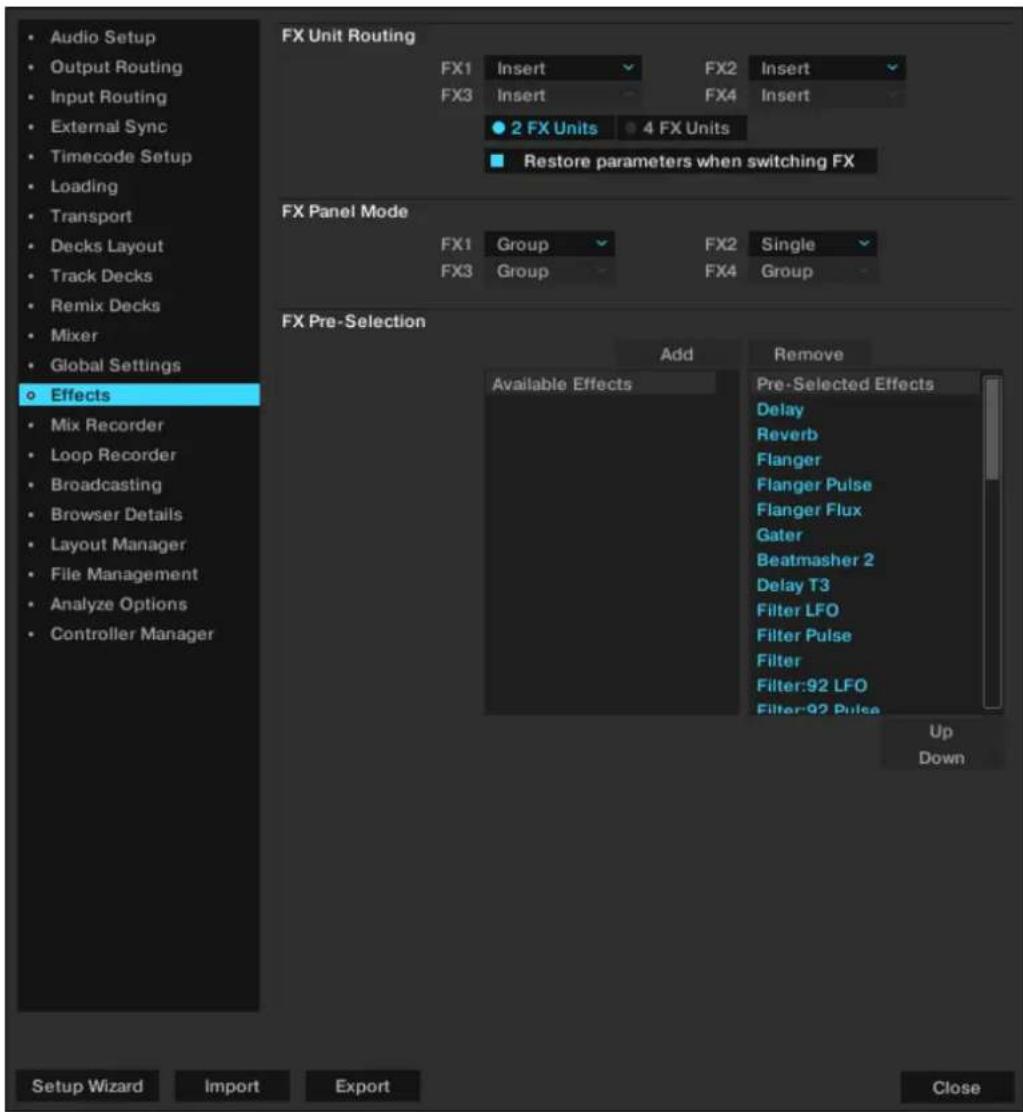Open FX4 panel mode Group dropdown
Image resolution: width=1023 pixels, height=1112 pixels.
(x=813, y=271)
